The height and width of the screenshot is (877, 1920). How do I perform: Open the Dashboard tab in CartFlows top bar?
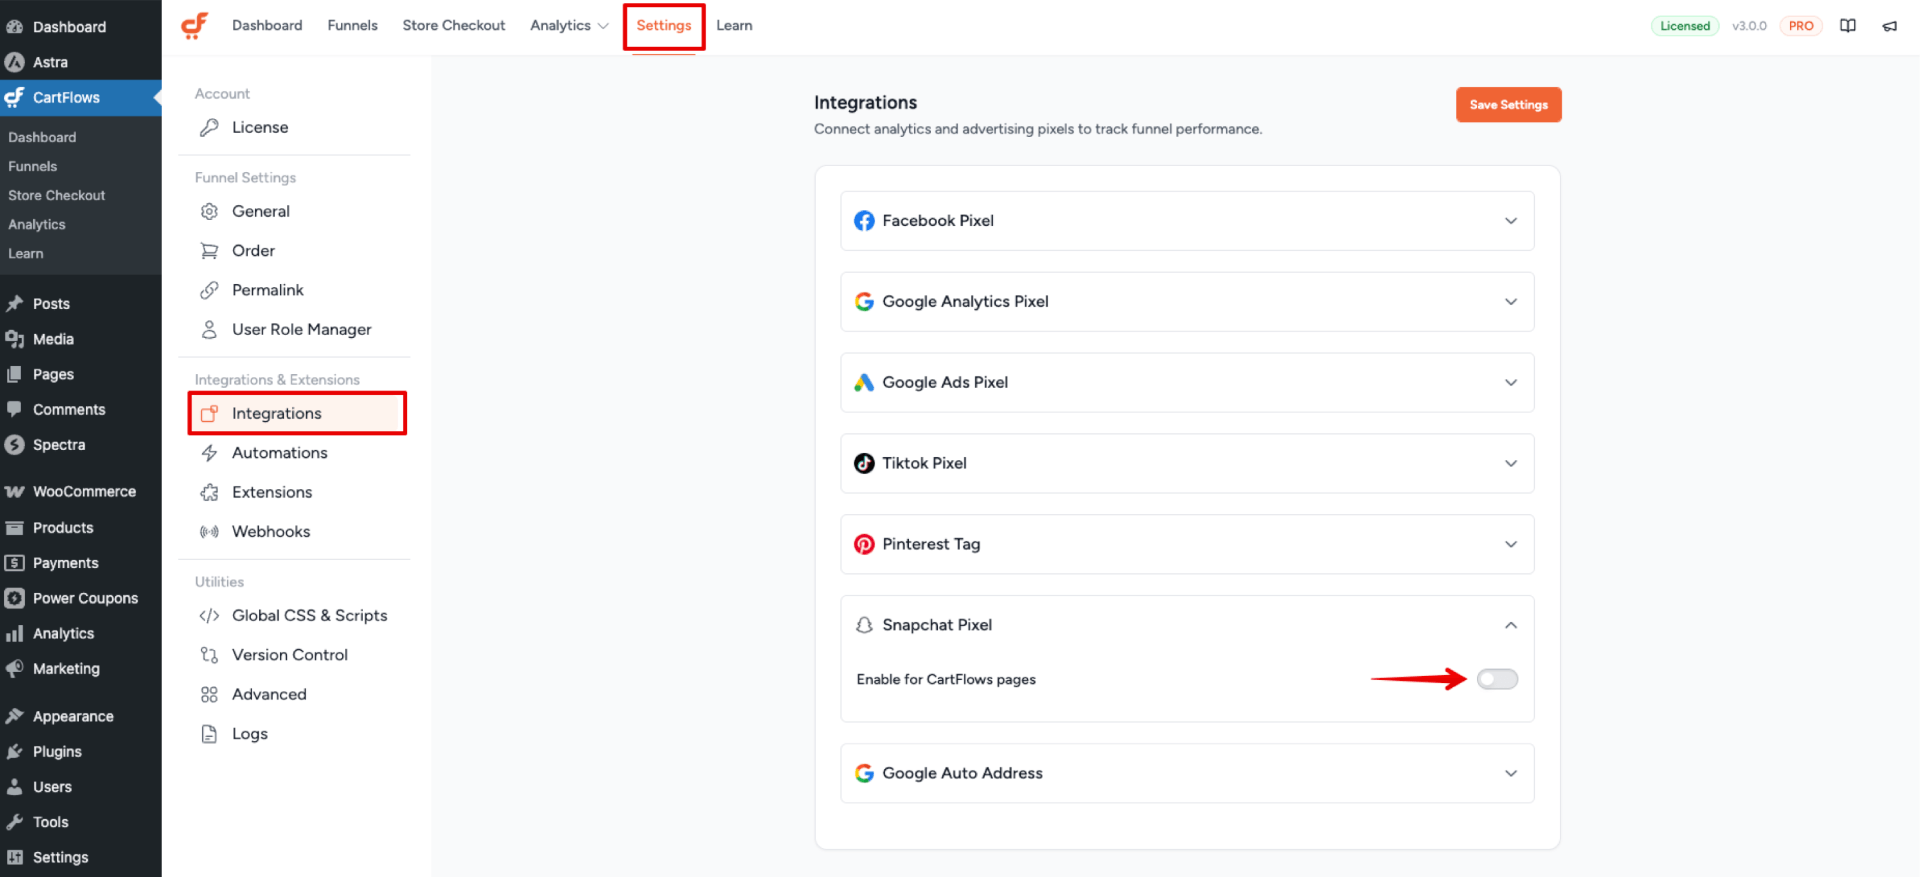(267, 26)
